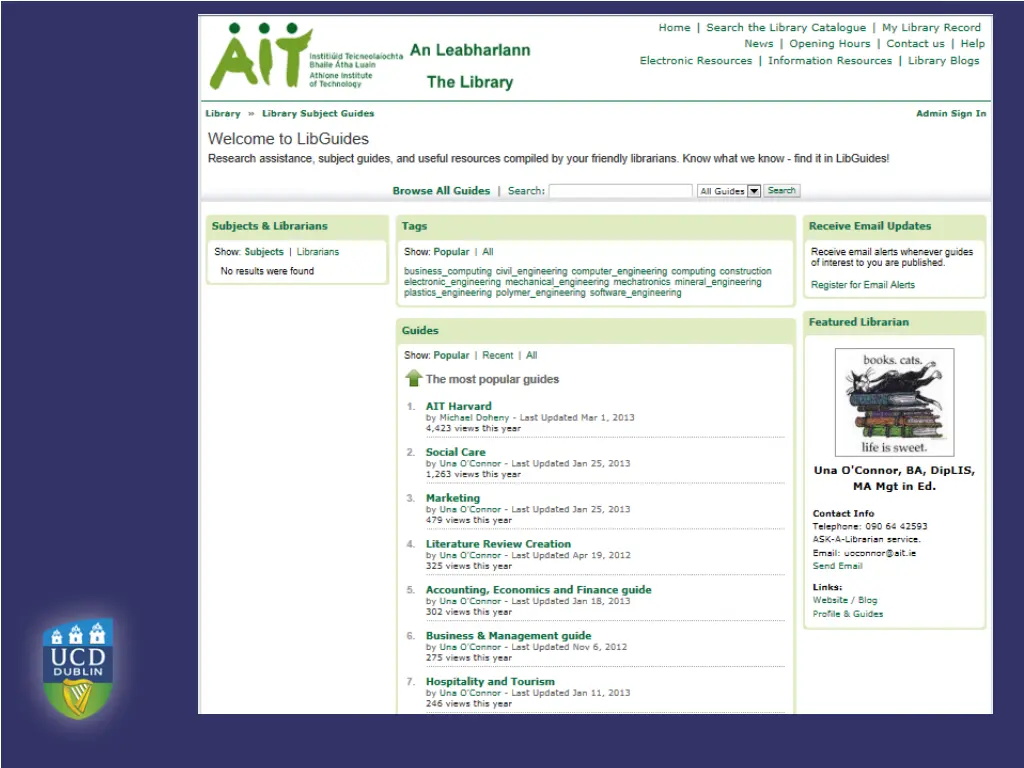
Task: Show Recent guides in the Guides panel
Action: pos(498,355)
